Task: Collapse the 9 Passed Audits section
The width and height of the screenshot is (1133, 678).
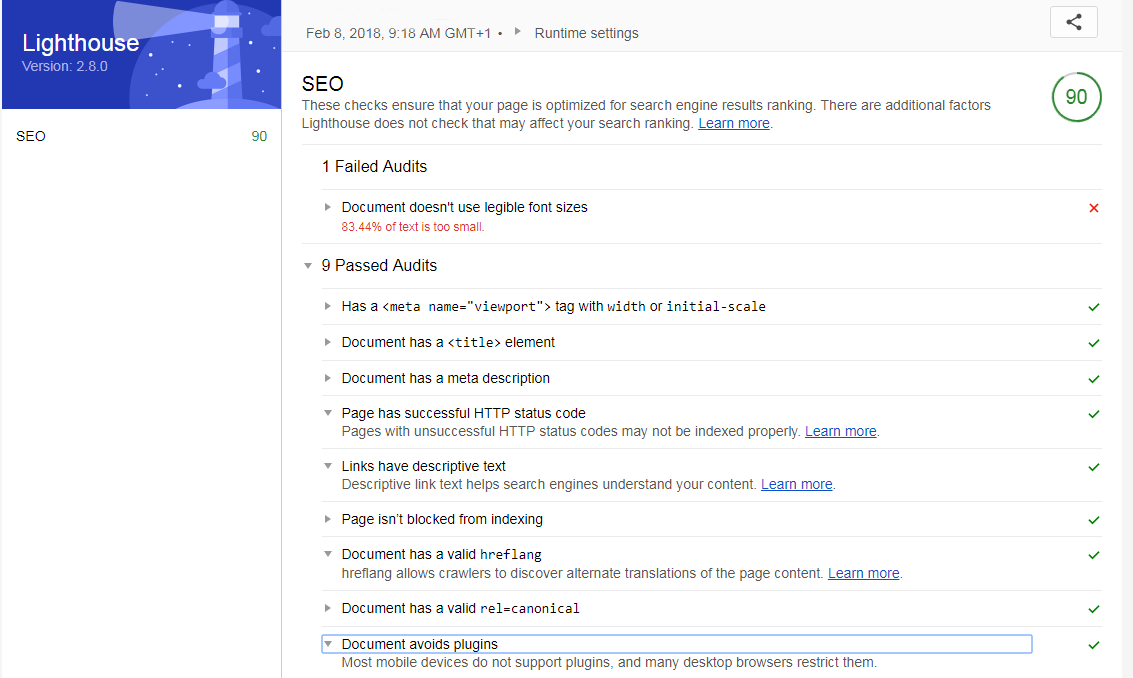Action: (308, 266)
